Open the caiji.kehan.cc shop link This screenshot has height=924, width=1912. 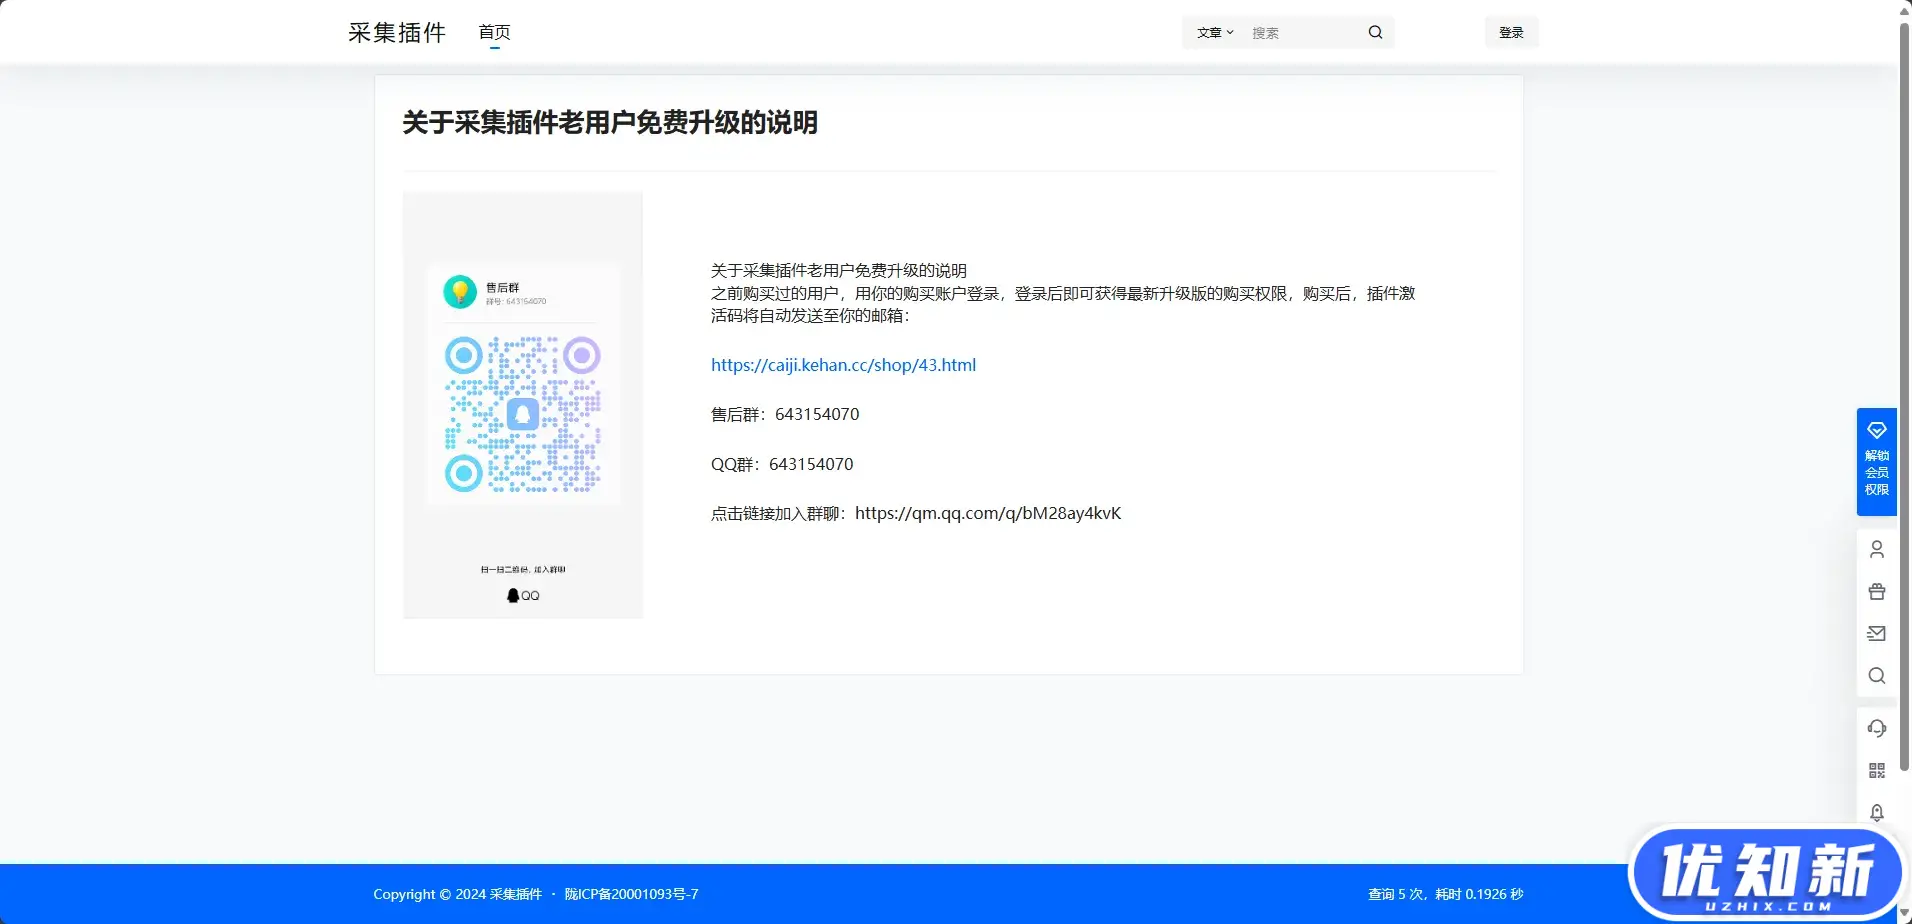coord(843,364)
